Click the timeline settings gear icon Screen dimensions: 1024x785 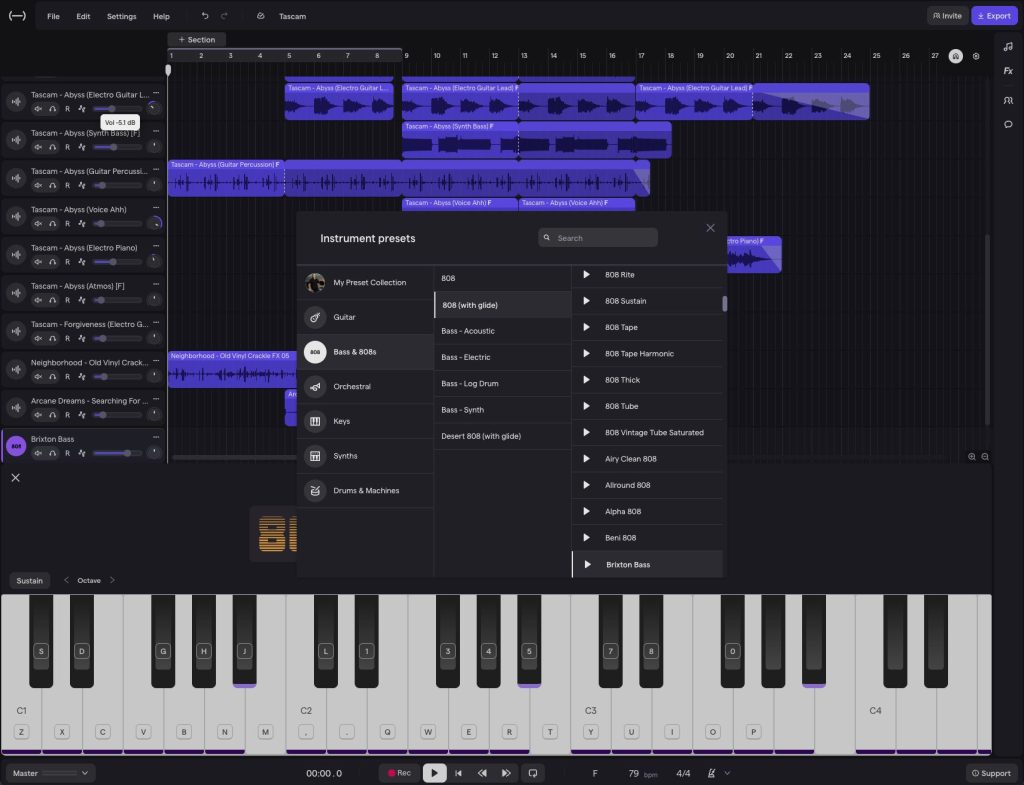(976, 56)
